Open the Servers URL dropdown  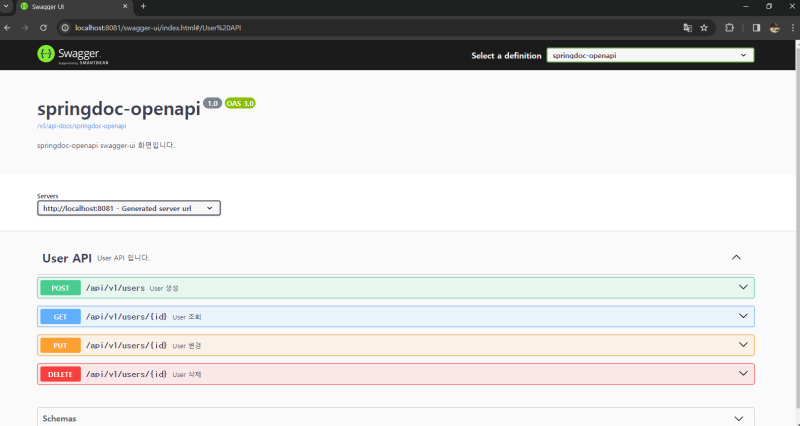[x=129, y=208]
